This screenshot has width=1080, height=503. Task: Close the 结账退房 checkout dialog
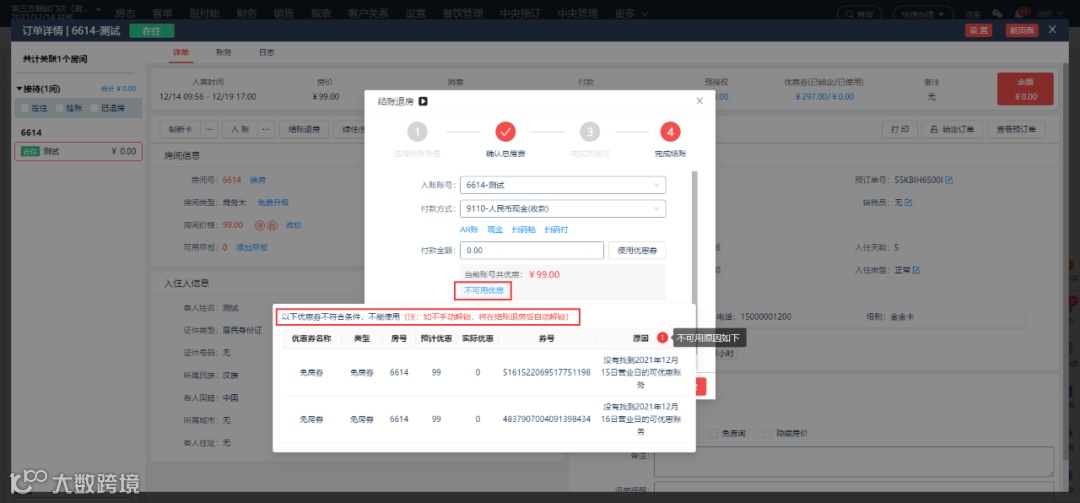[x=700, y=101]
